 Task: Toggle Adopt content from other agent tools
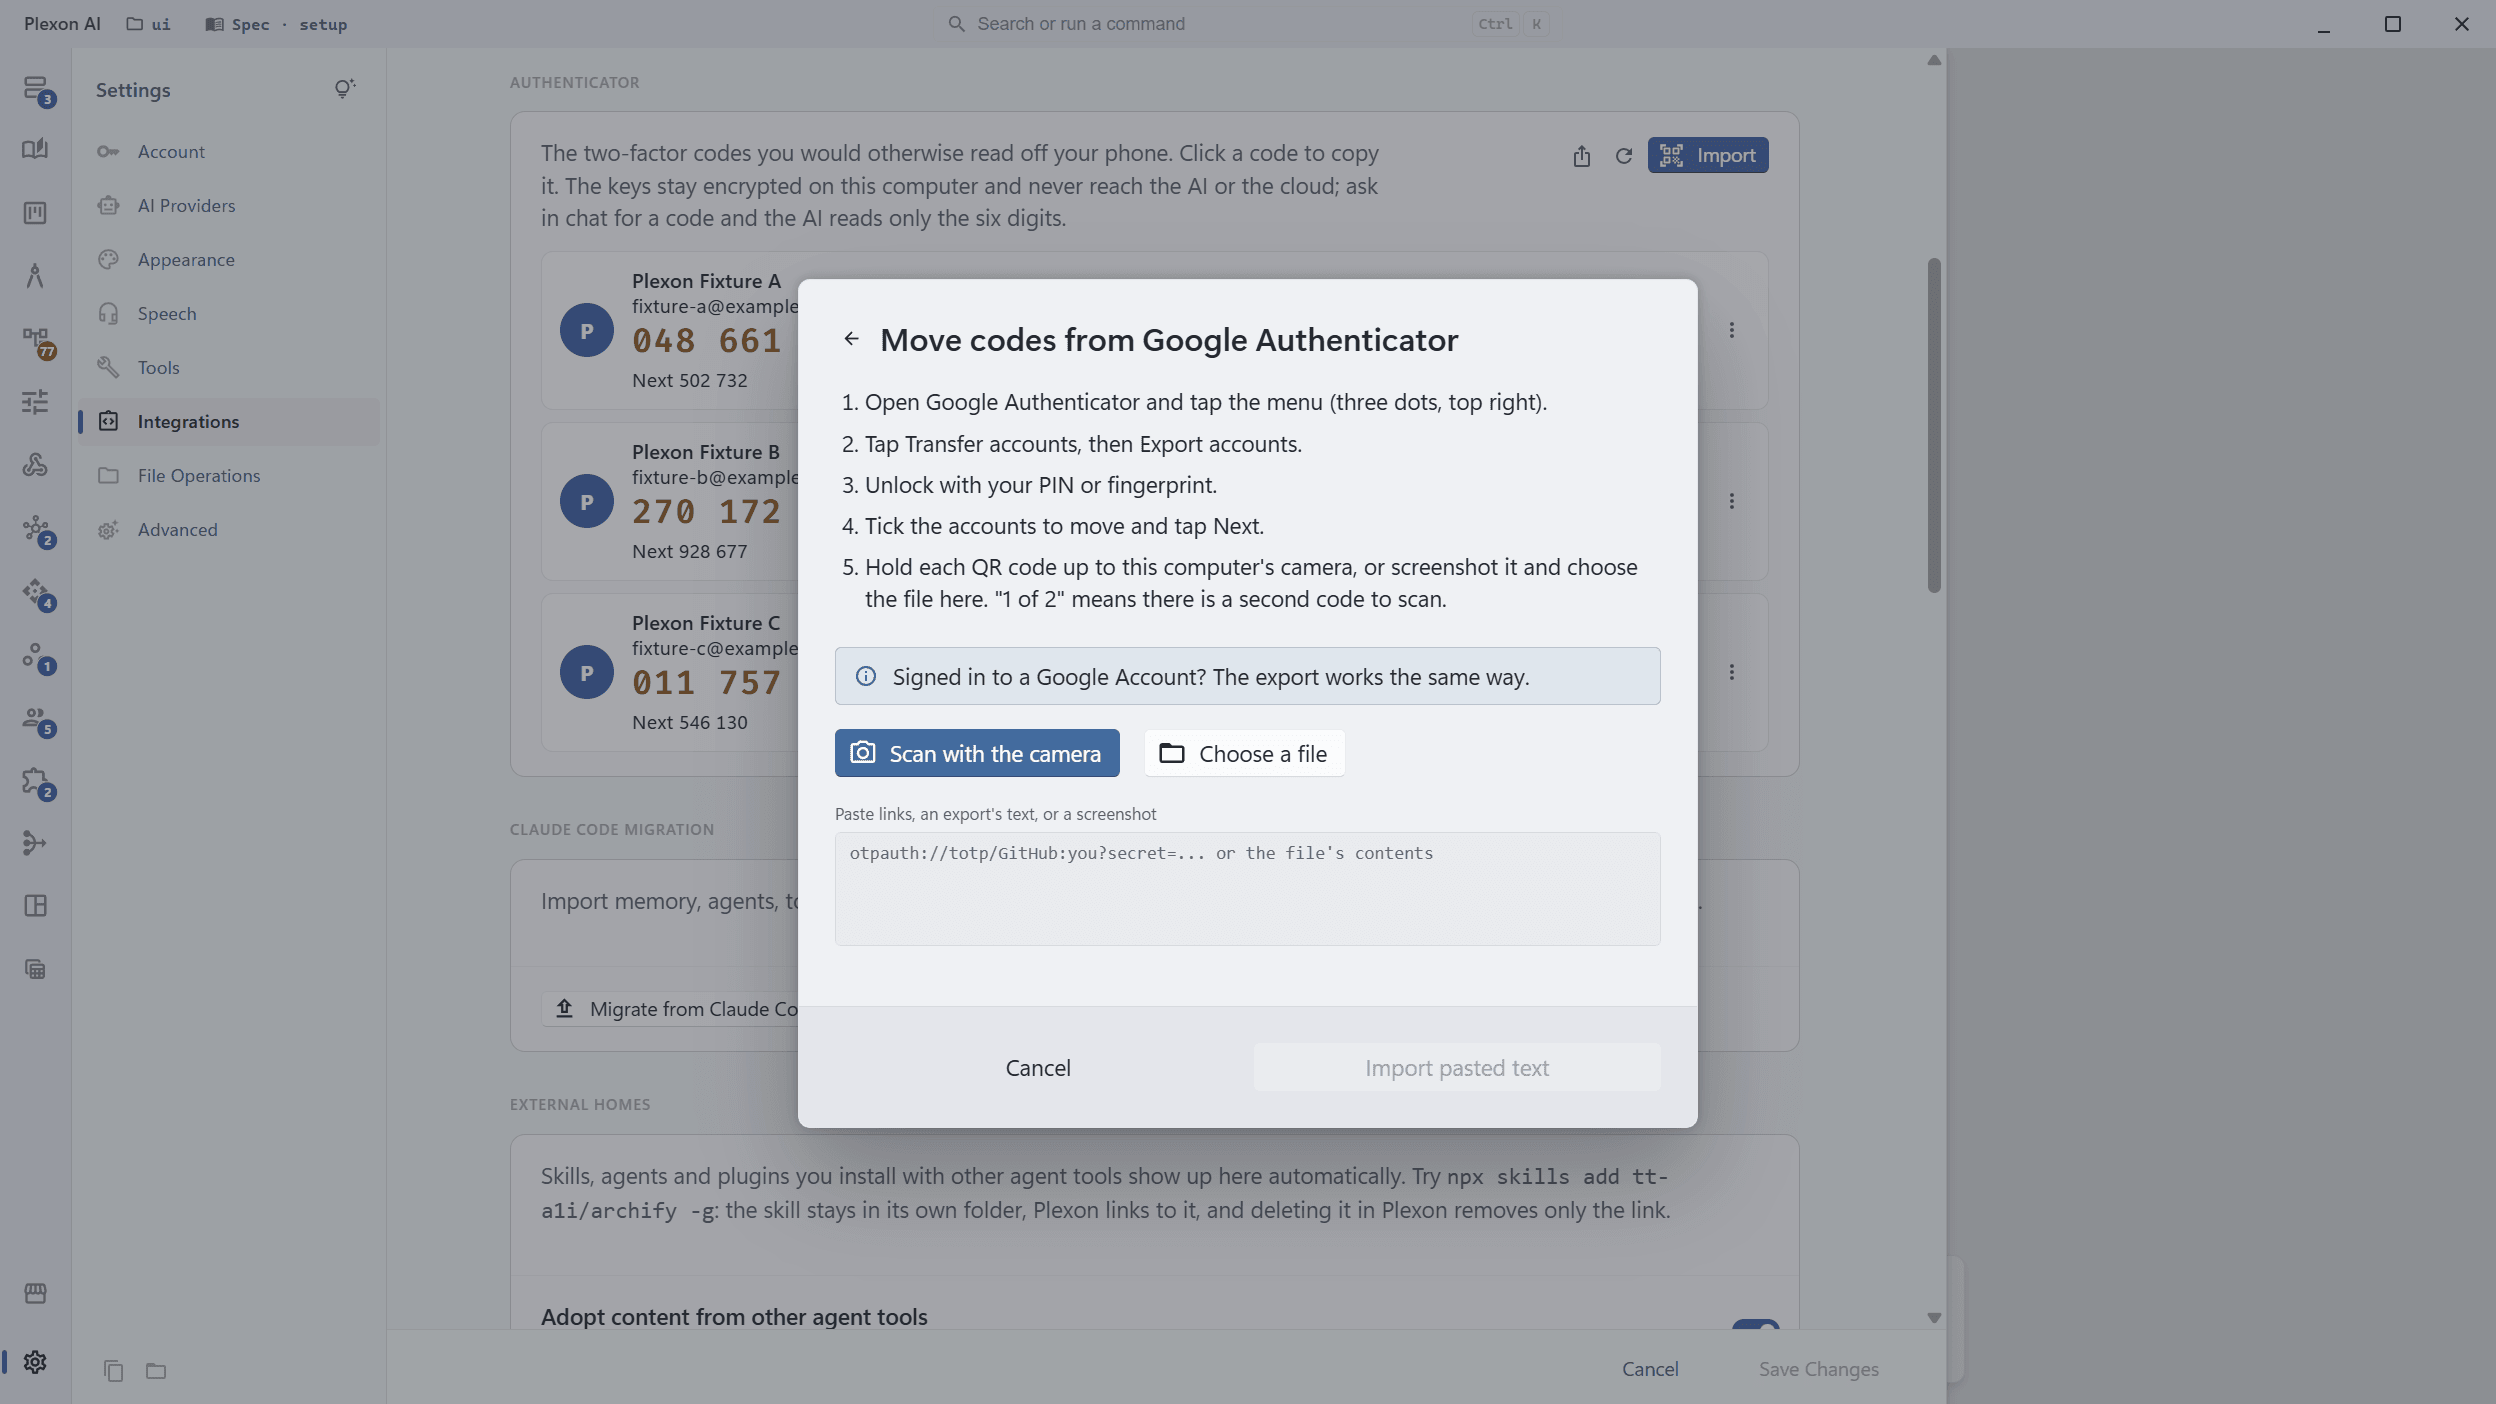[x=1756, y=1325]
